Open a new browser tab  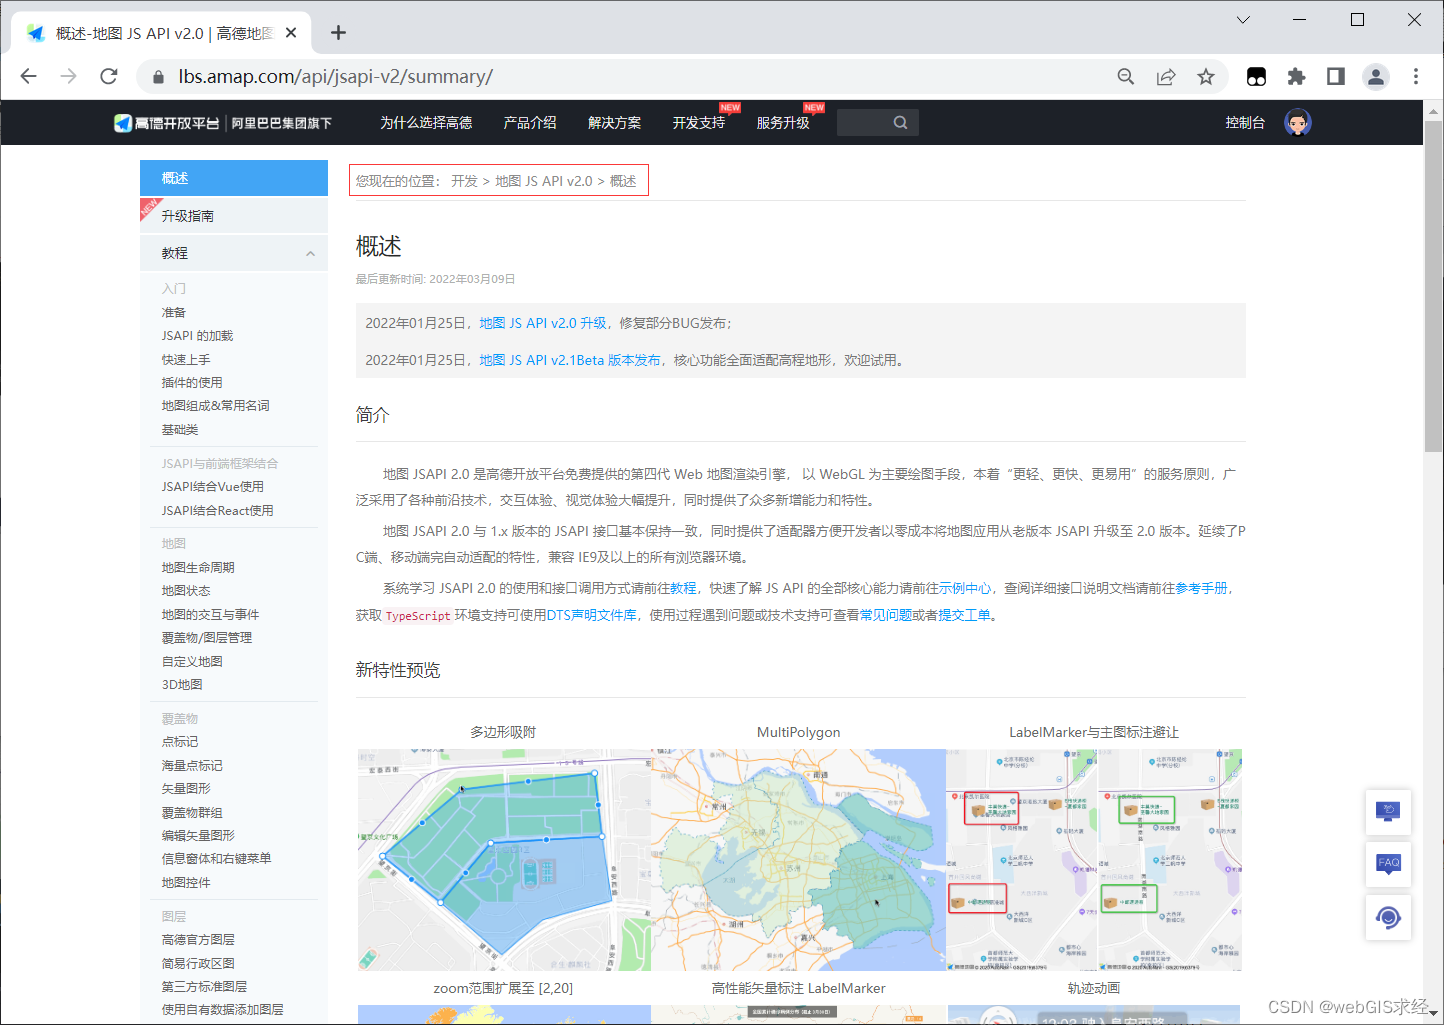(338, 33)
